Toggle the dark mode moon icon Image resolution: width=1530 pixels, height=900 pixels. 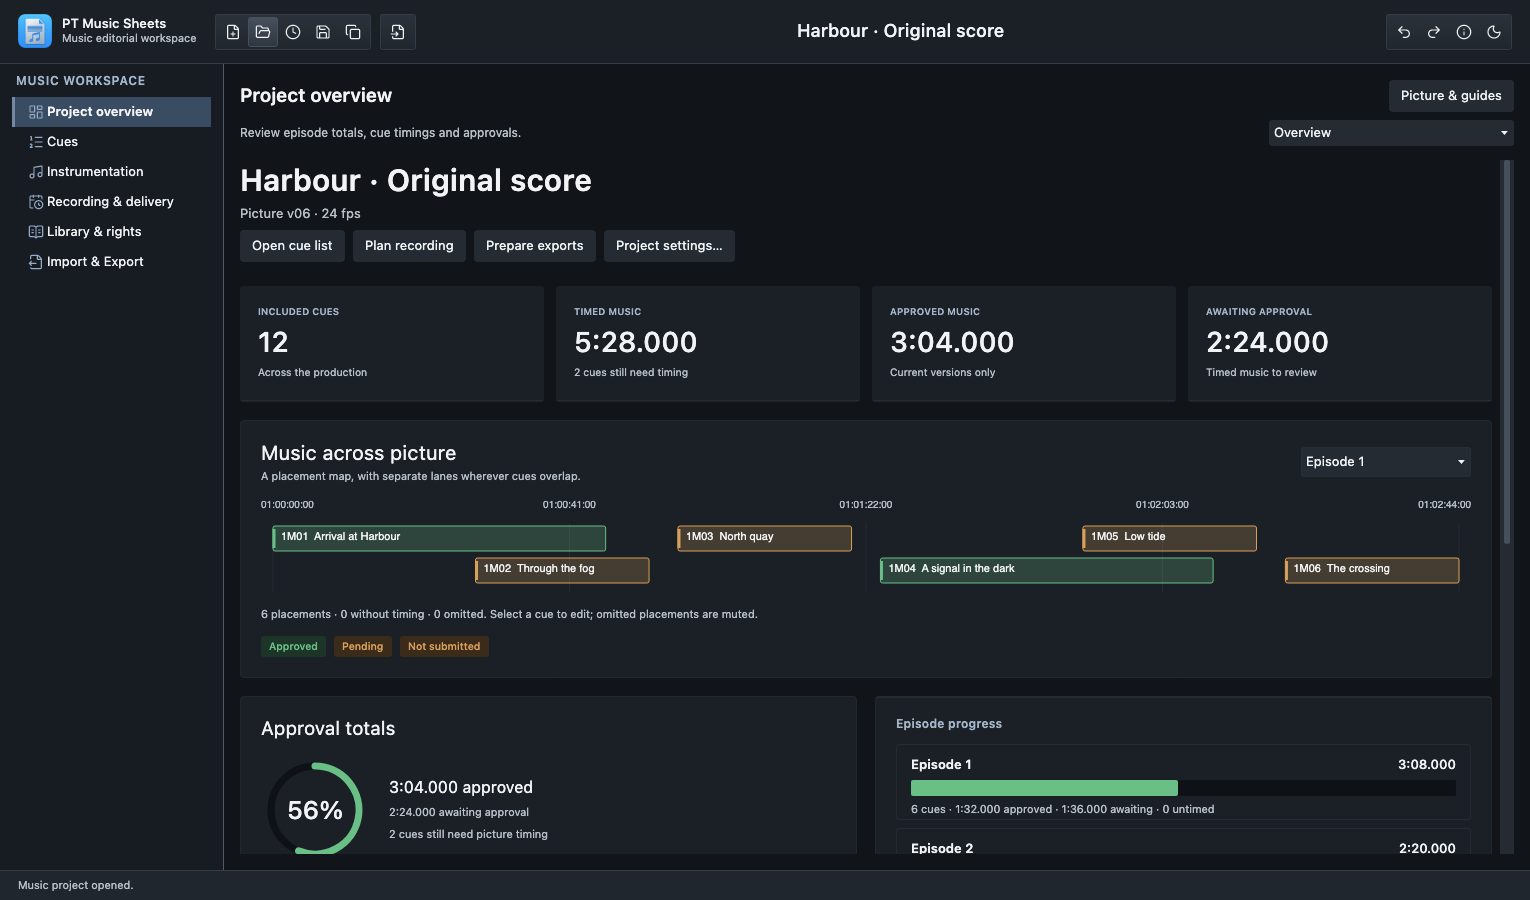(x=1494, y=32)
